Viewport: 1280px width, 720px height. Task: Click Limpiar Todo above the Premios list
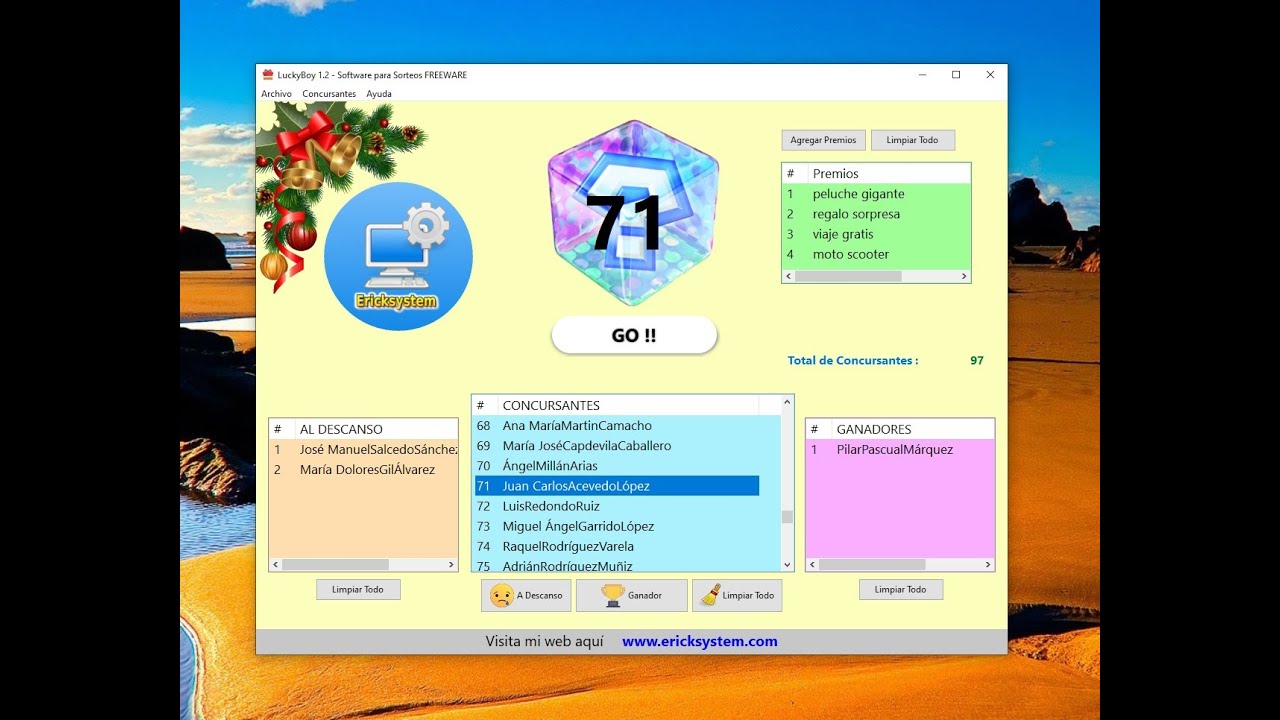(913, 140)
